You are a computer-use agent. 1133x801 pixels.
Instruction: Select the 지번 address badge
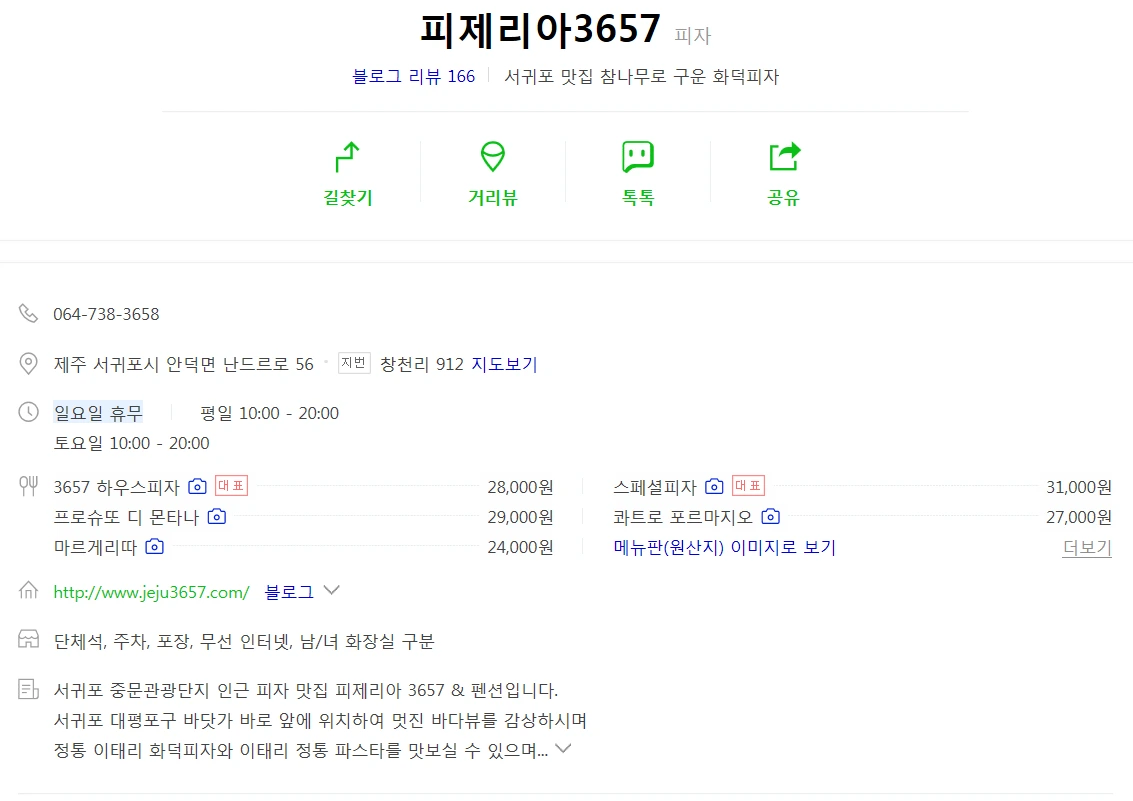[354, 363]
